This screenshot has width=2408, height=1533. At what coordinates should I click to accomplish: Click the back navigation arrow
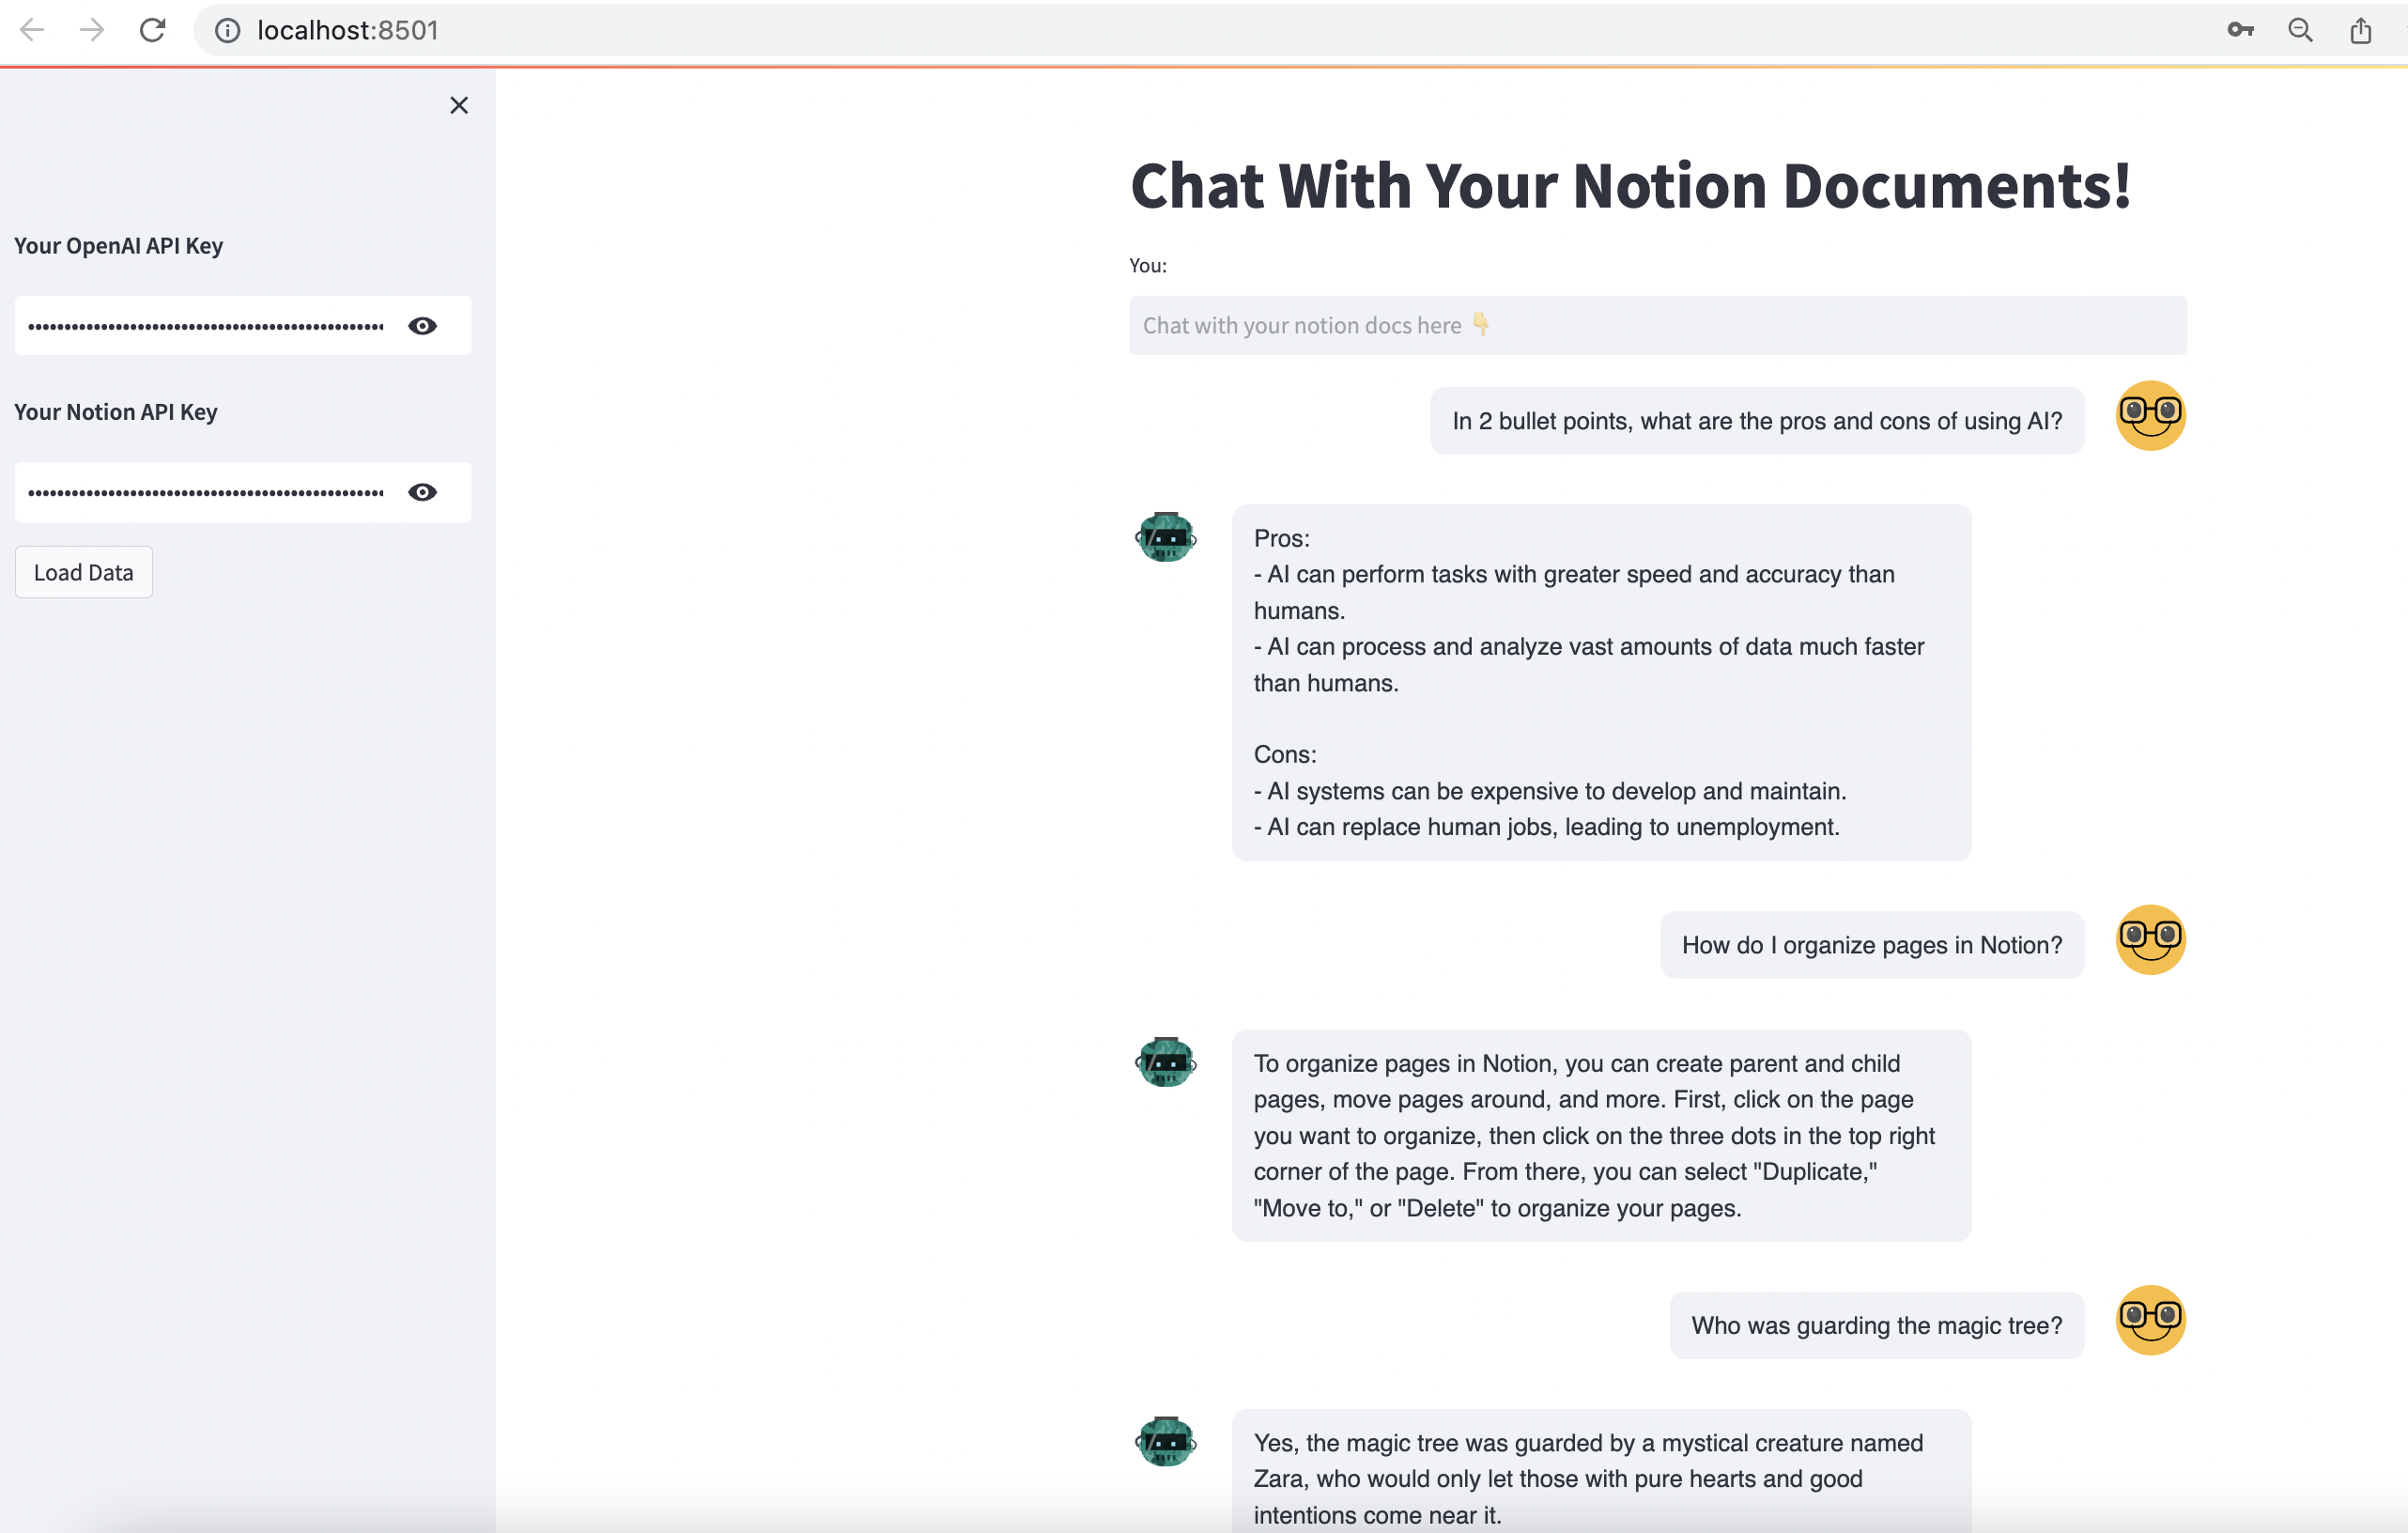point(31,30)
